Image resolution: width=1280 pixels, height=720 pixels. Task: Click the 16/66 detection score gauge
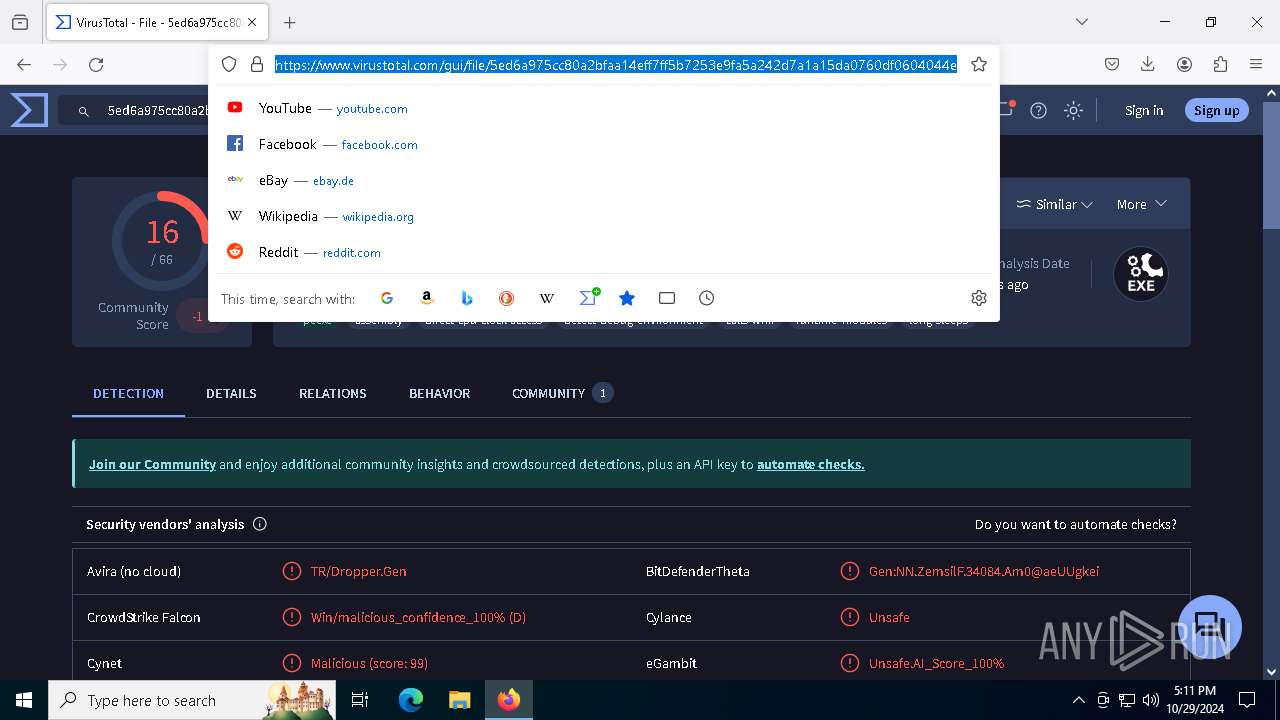pos(161,241)
